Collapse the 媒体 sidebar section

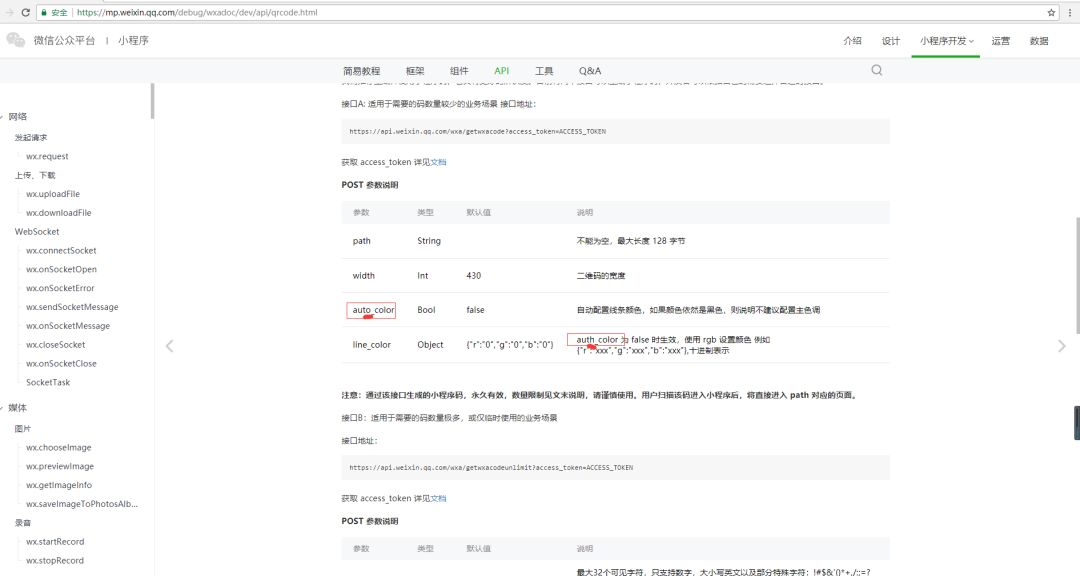2,408
